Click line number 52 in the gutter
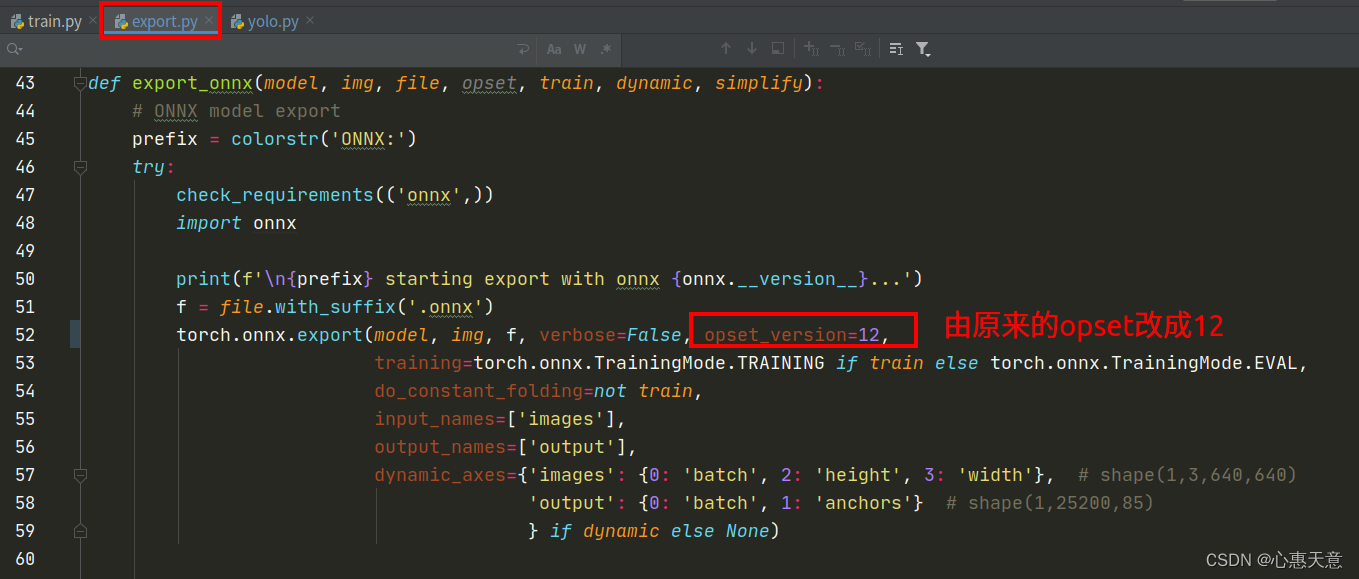Screen dimensions: 1359x579 (x=24, y=335)
